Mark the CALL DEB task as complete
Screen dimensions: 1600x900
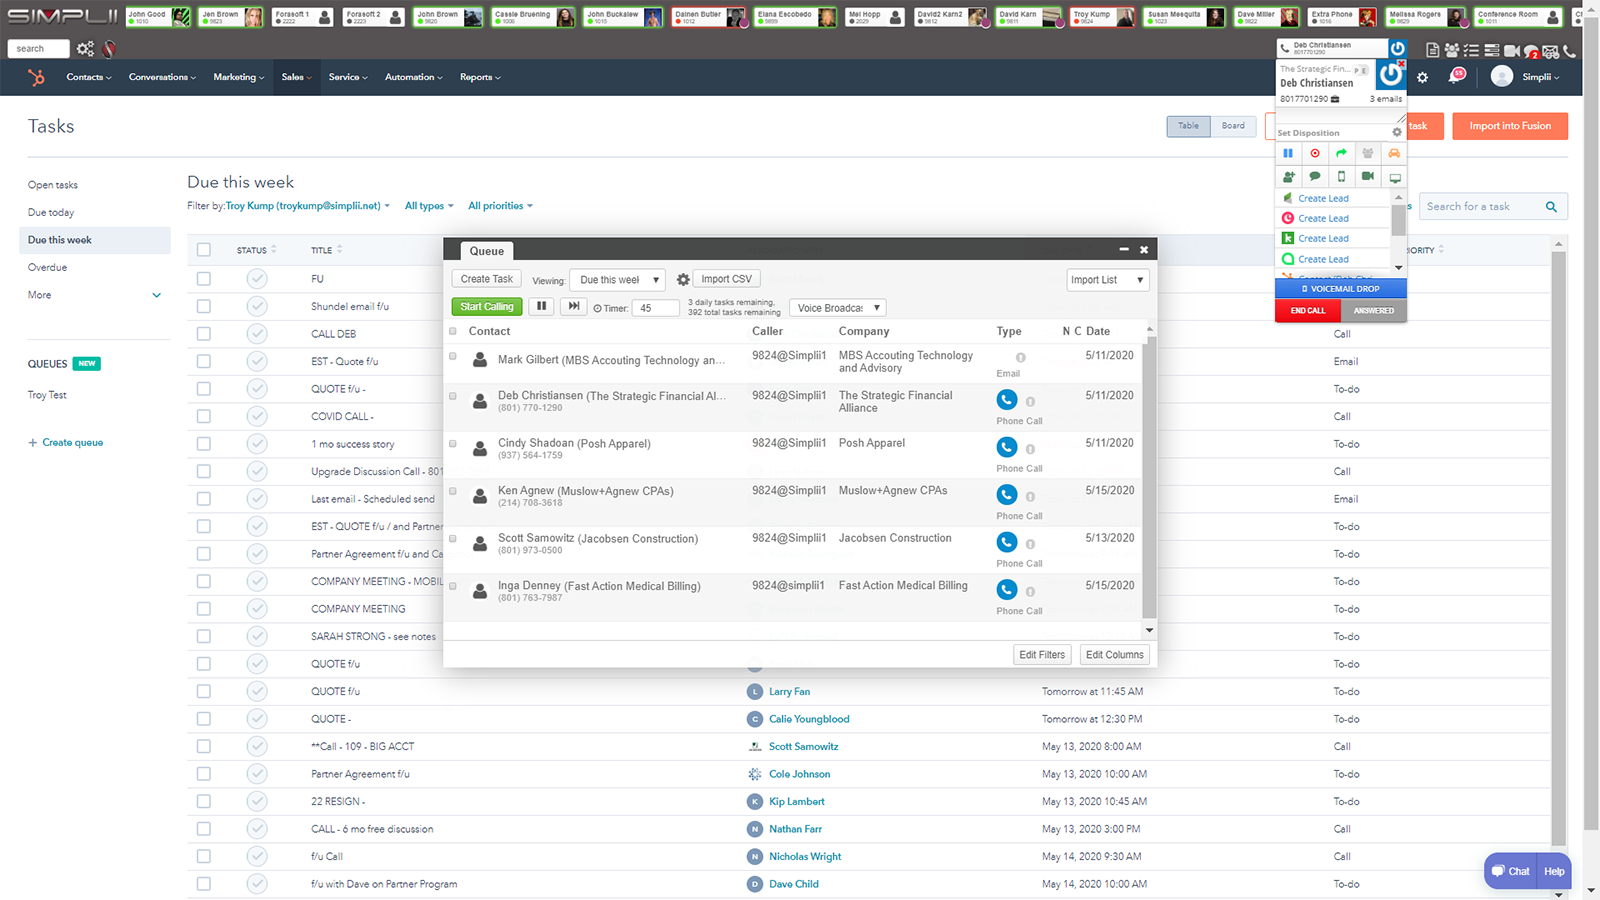tap(257, 334)
